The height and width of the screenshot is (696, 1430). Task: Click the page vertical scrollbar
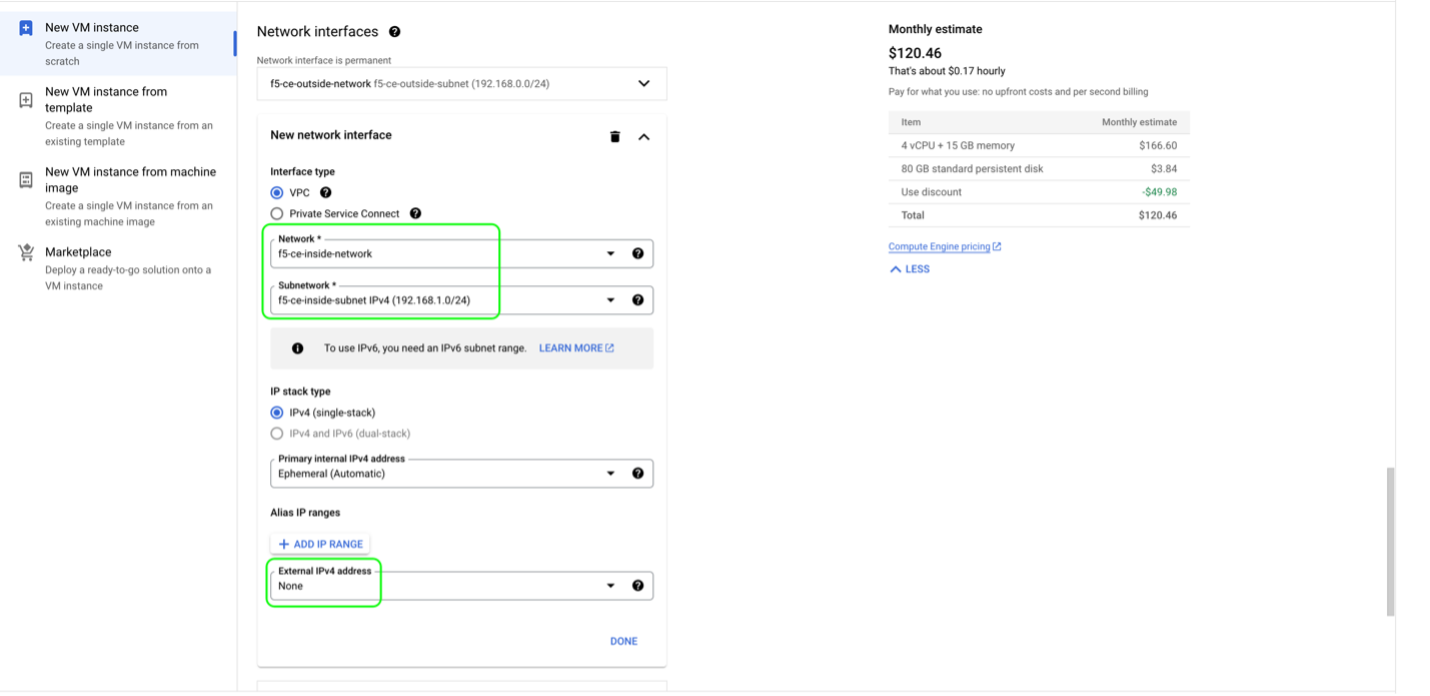pyautogui.click(x=1389, y=541)
